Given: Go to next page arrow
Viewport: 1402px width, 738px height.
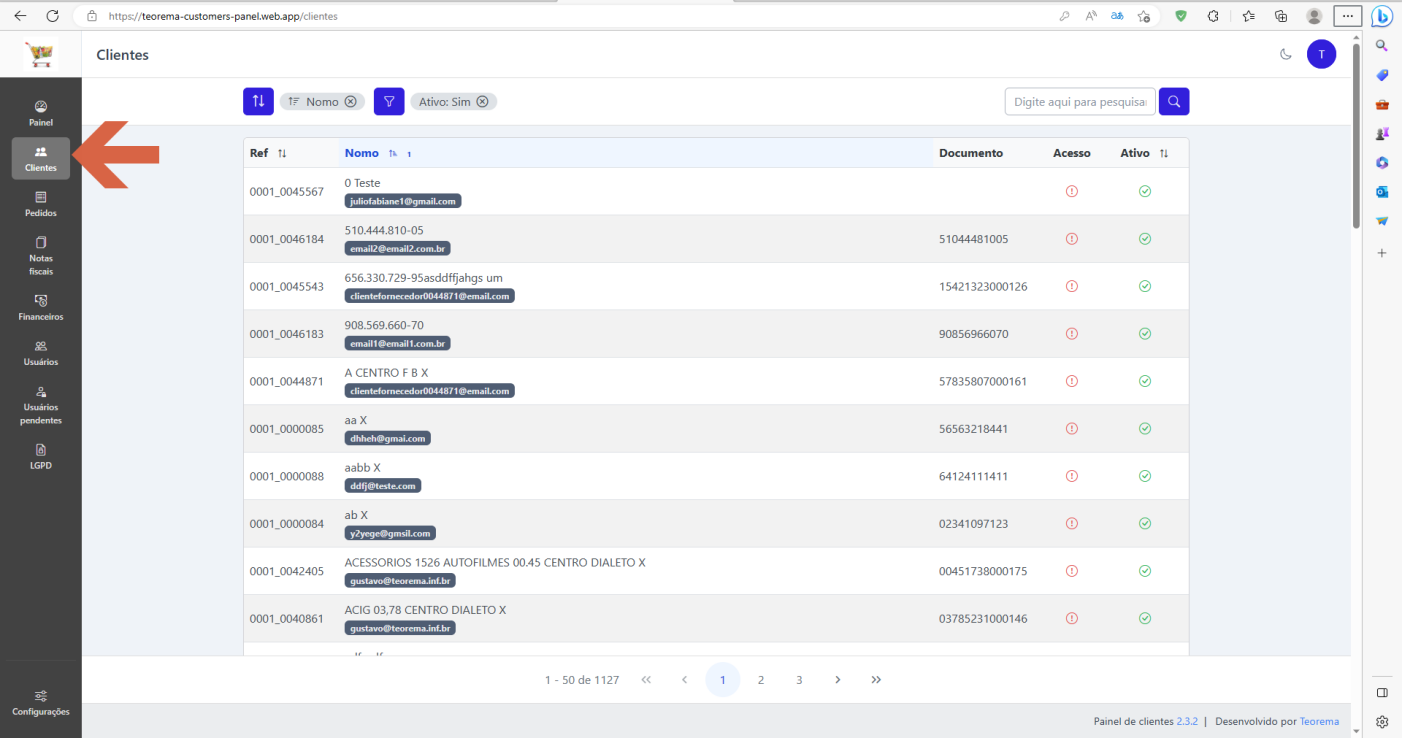Looking at the screenshot, I should click(838, 680).
